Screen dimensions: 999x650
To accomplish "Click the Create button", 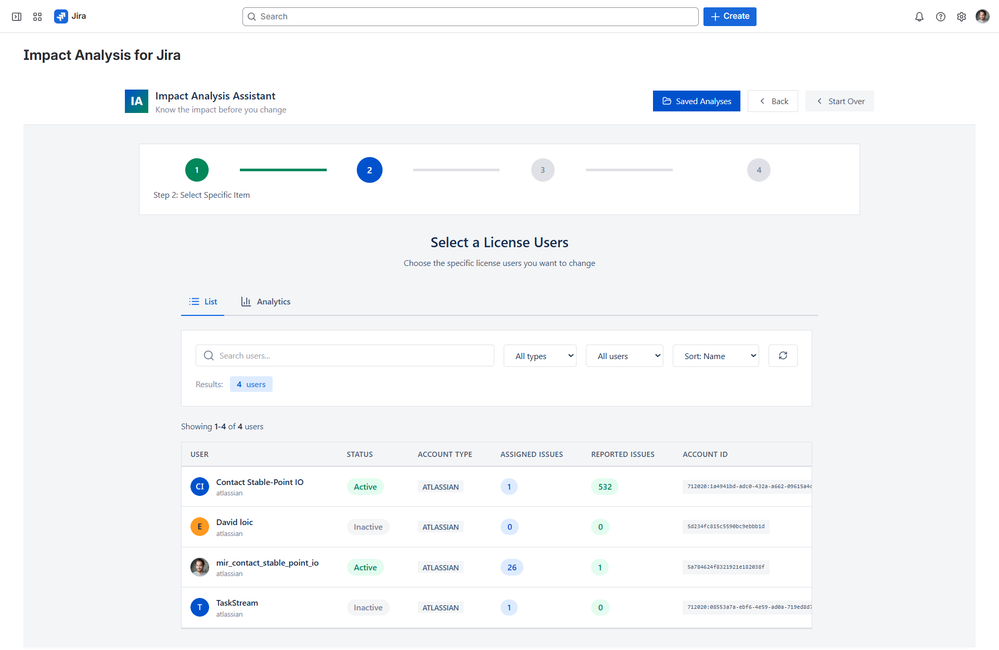I will coord(729,17).
